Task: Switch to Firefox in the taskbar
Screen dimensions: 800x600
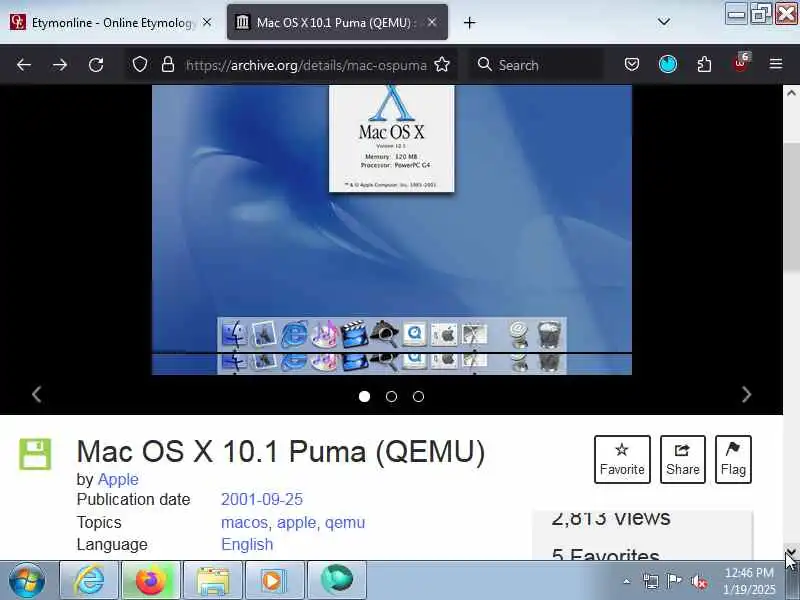Action: coord(151,580)
